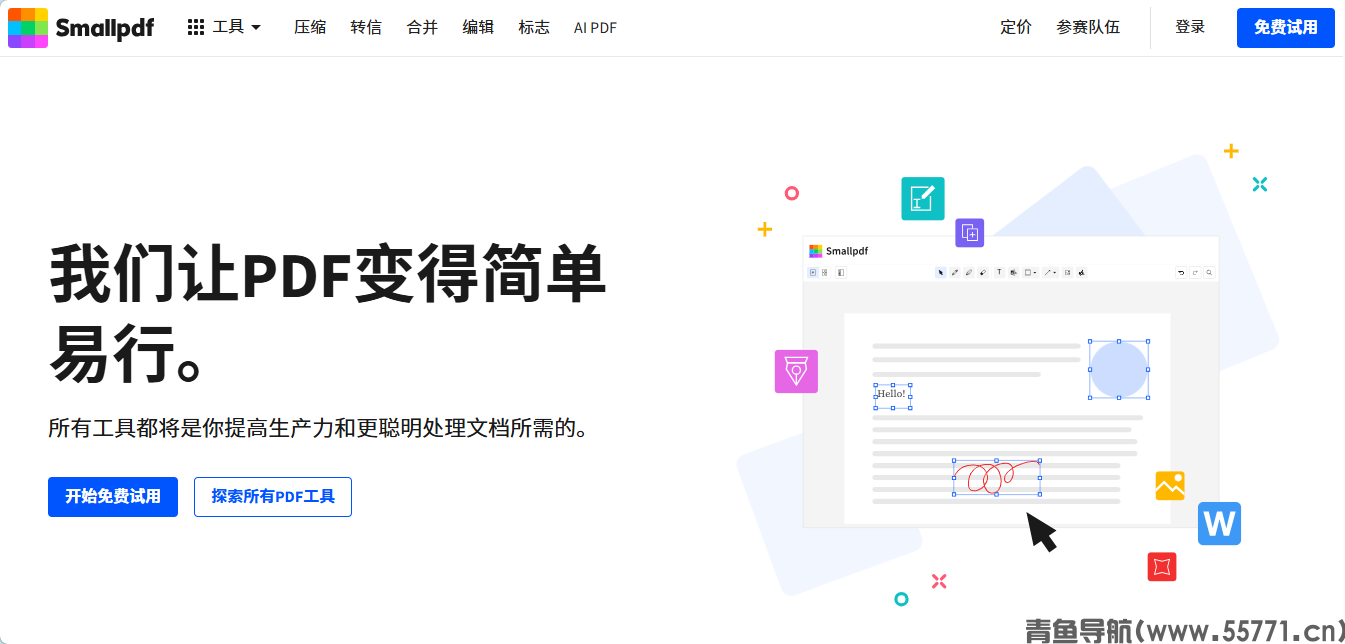1345x644 pixels.
Task: Click the teal edit-document icon in illustration
Action: tap(923, 198)
